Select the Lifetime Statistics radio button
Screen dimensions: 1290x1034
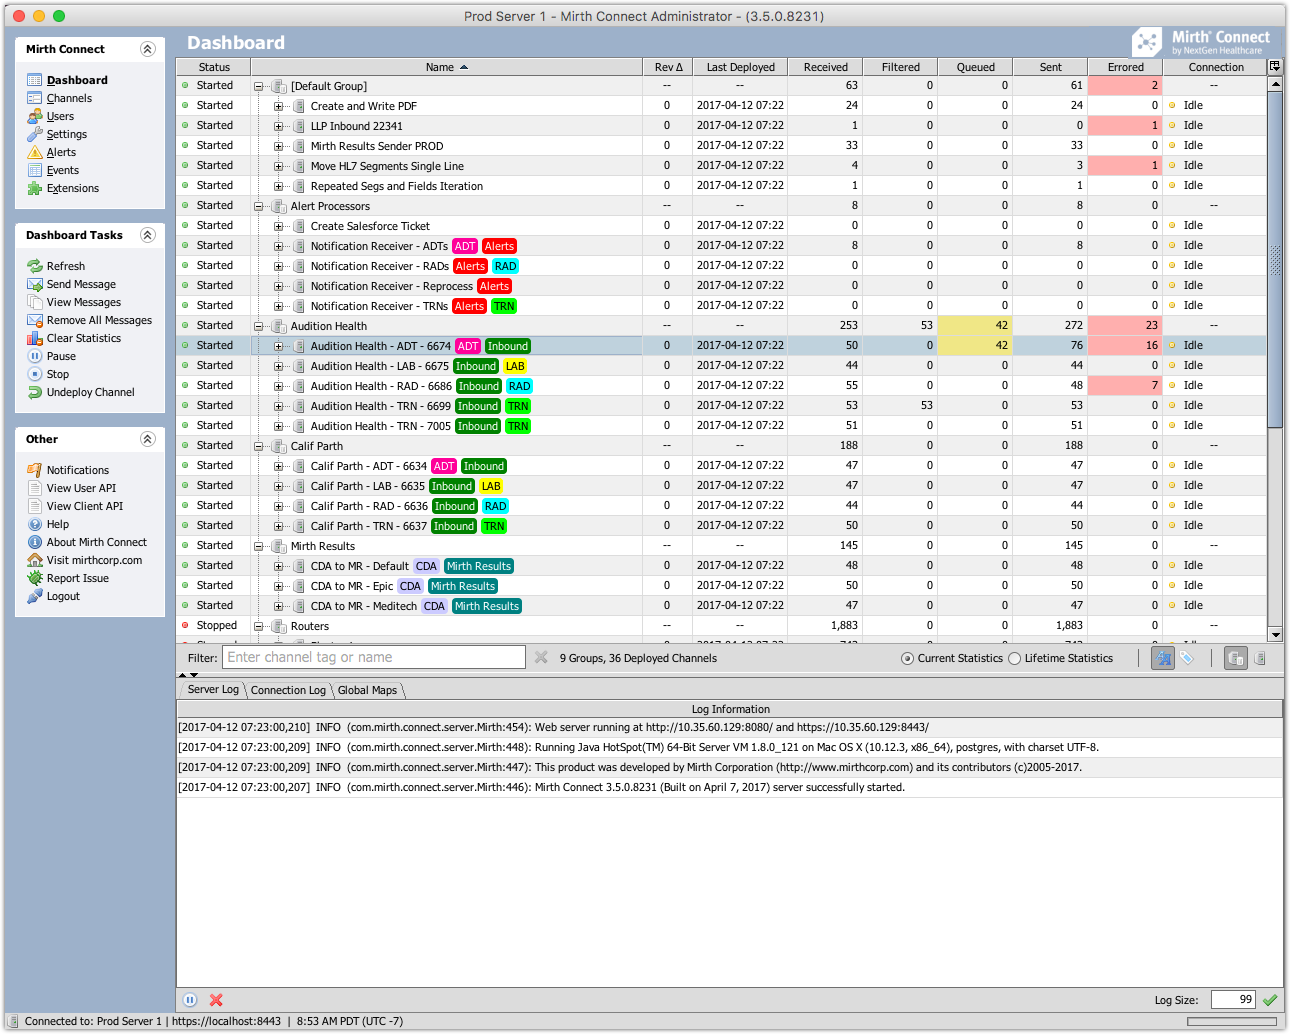coord(1015,658)
